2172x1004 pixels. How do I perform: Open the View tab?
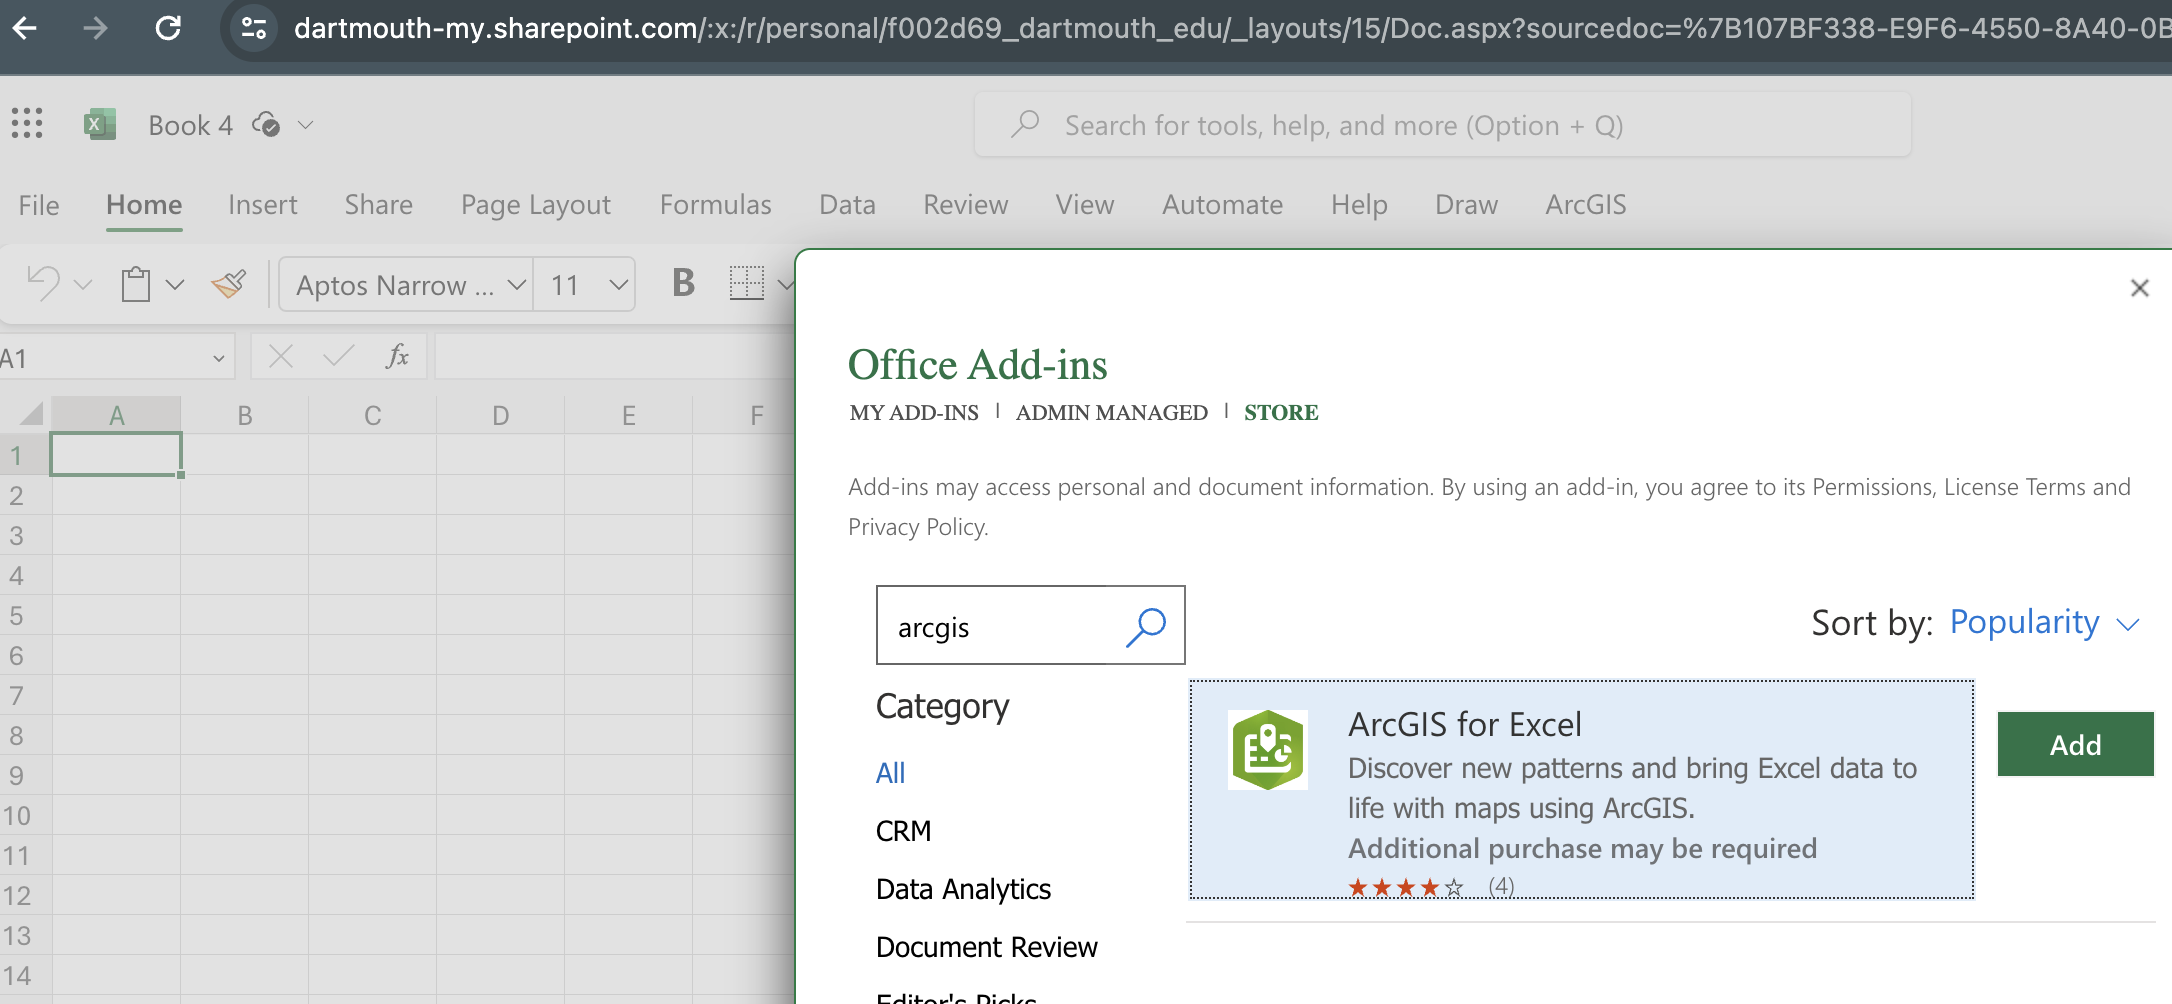(1085, 205)
